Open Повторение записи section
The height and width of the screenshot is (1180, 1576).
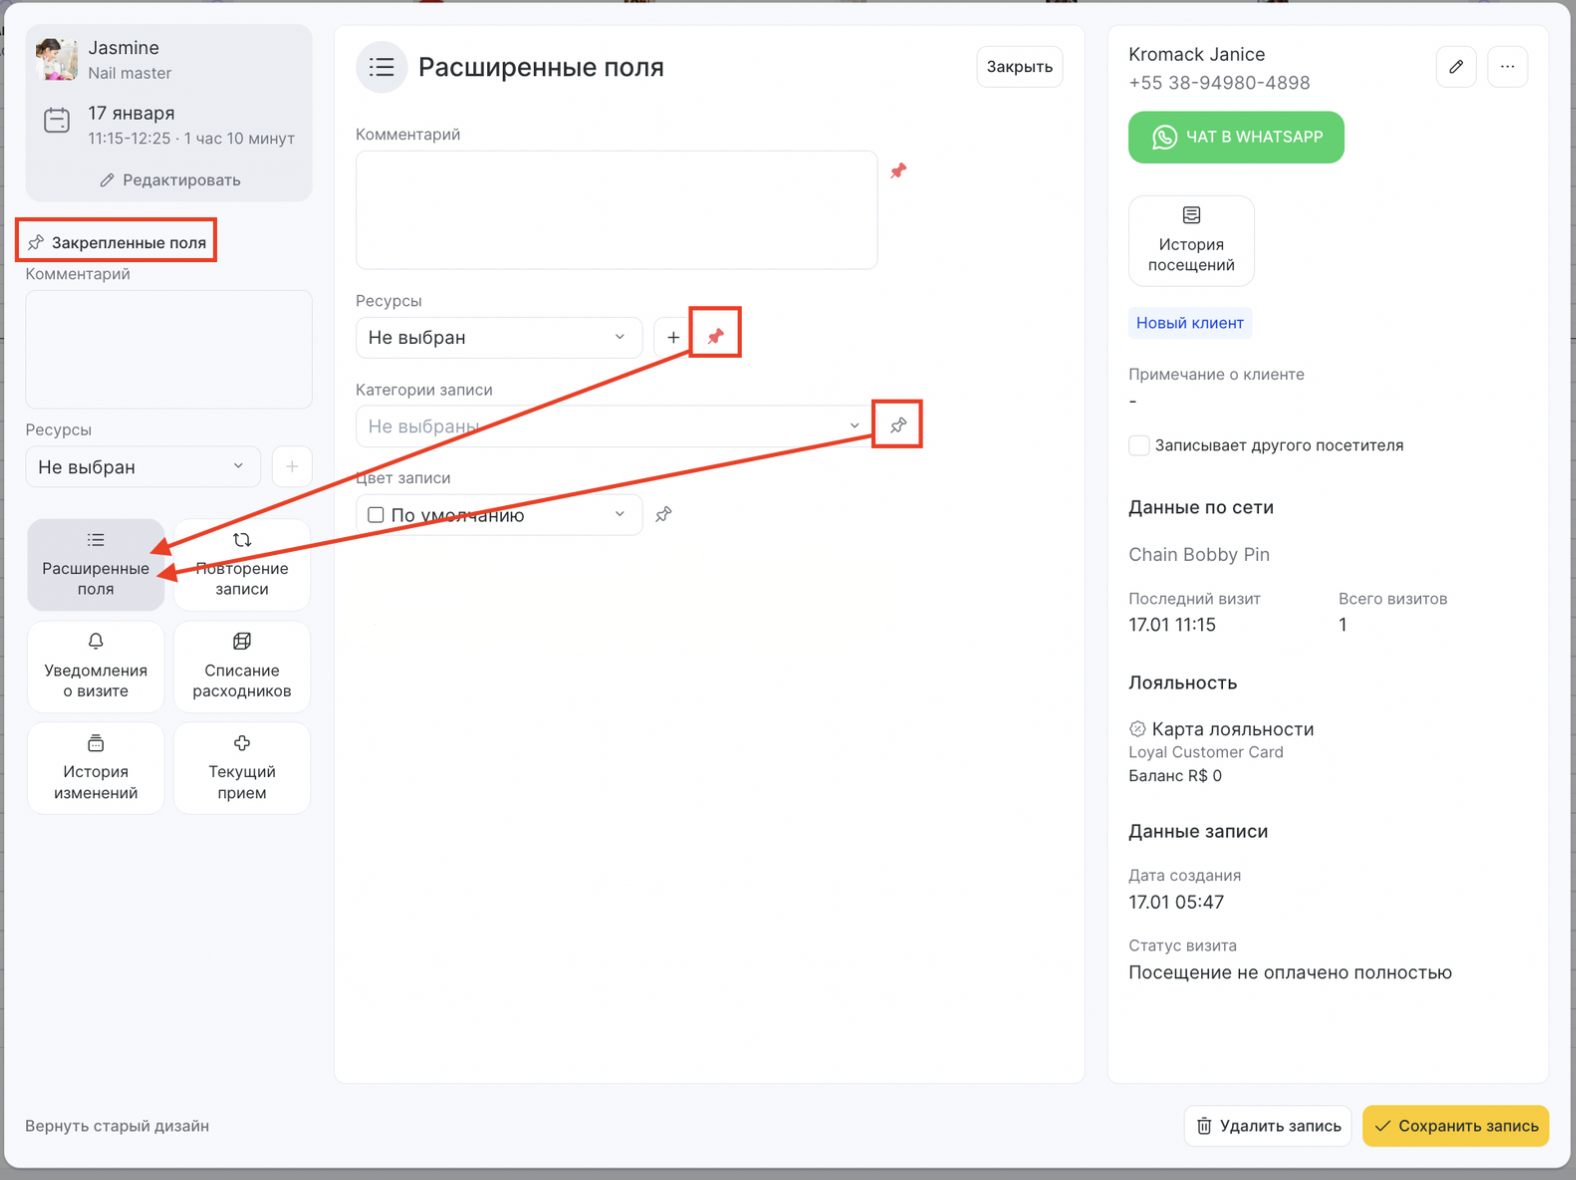coord(242,565)
